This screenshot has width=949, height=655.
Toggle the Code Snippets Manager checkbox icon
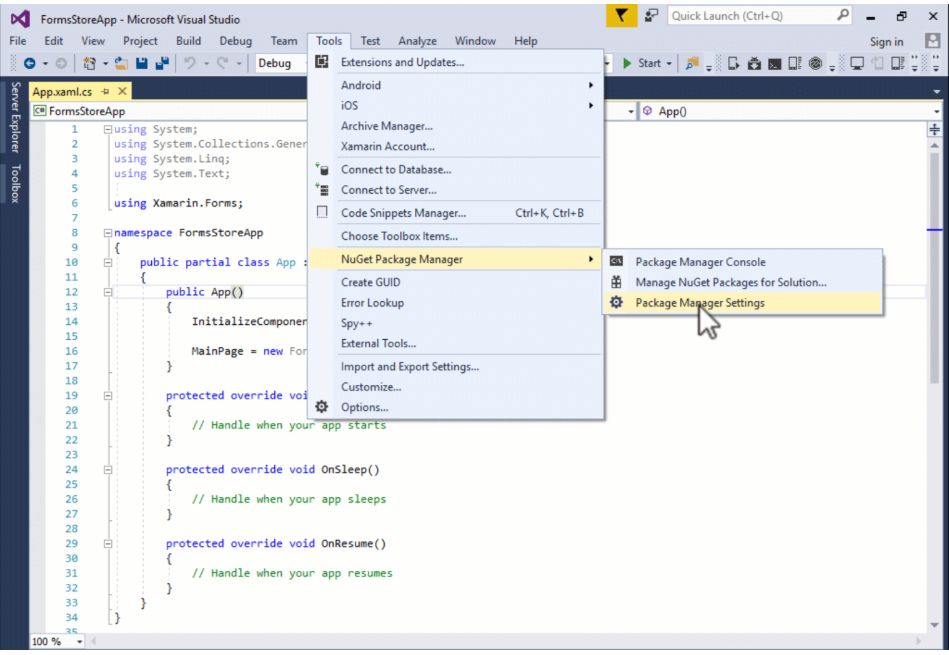322,212
